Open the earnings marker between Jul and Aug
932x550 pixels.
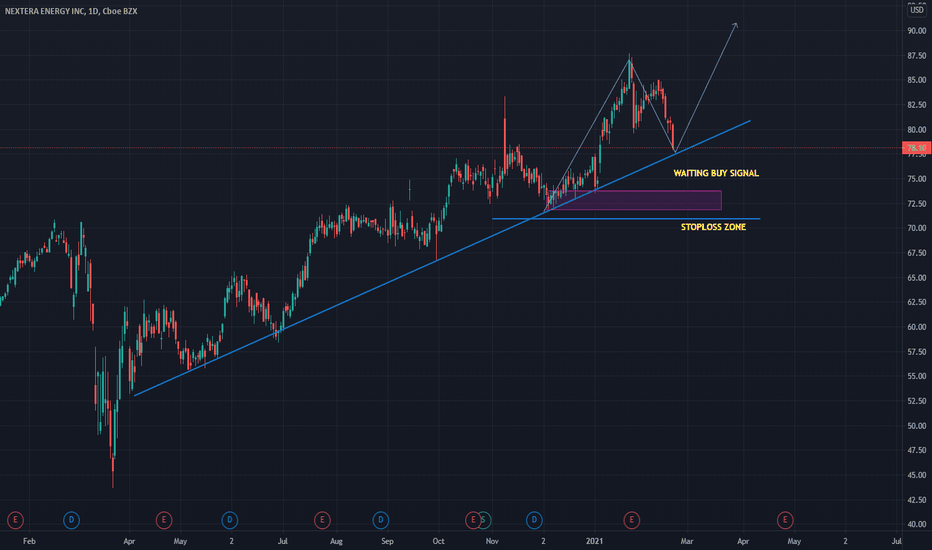click(x=322, y=520)
